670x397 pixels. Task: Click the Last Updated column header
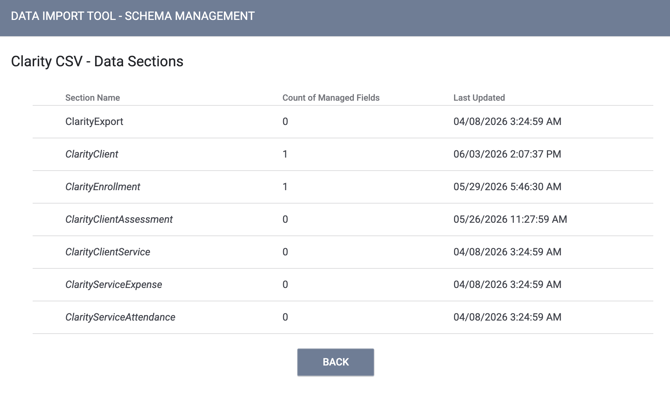click(479, 97)
